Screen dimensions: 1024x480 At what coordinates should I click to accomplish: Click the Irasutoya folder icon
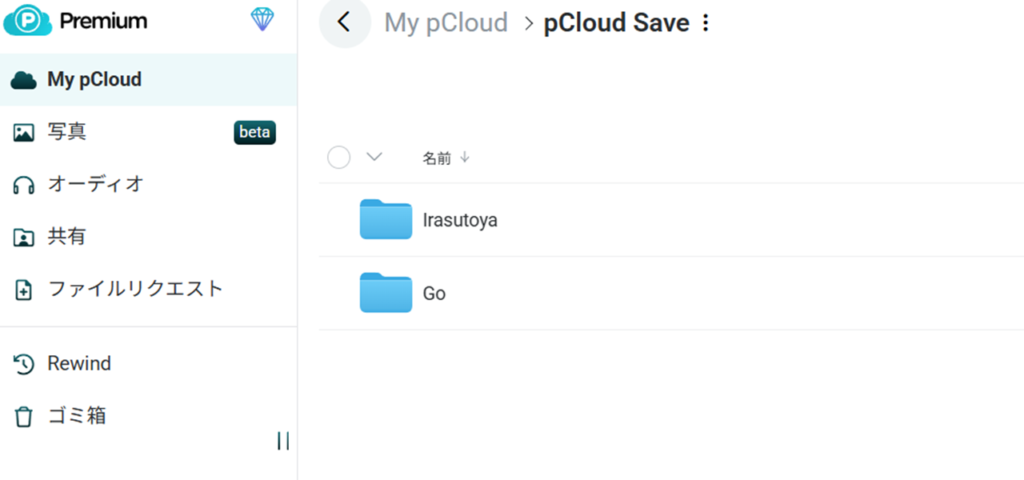(385, 220)
